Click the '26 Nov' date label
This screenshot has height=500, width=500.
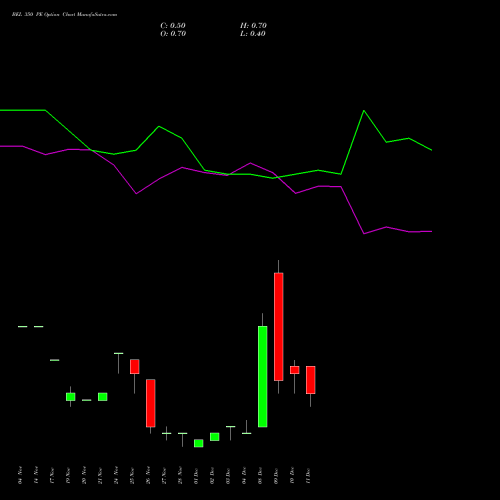click(148, 475)
